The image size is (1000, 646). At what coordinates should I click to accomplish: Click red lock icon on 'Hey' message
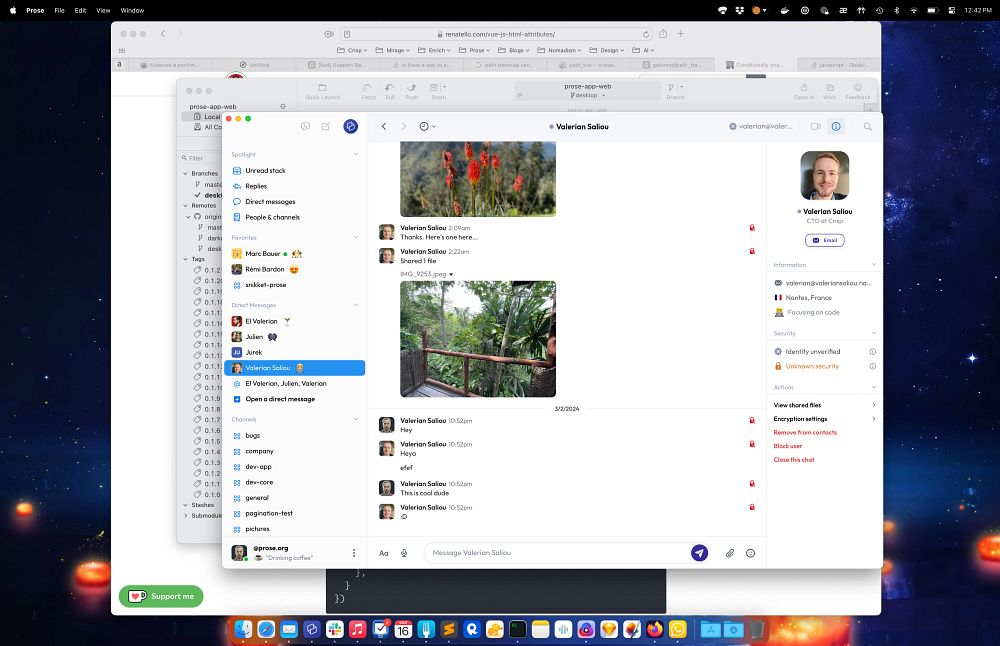pos(752,420)
